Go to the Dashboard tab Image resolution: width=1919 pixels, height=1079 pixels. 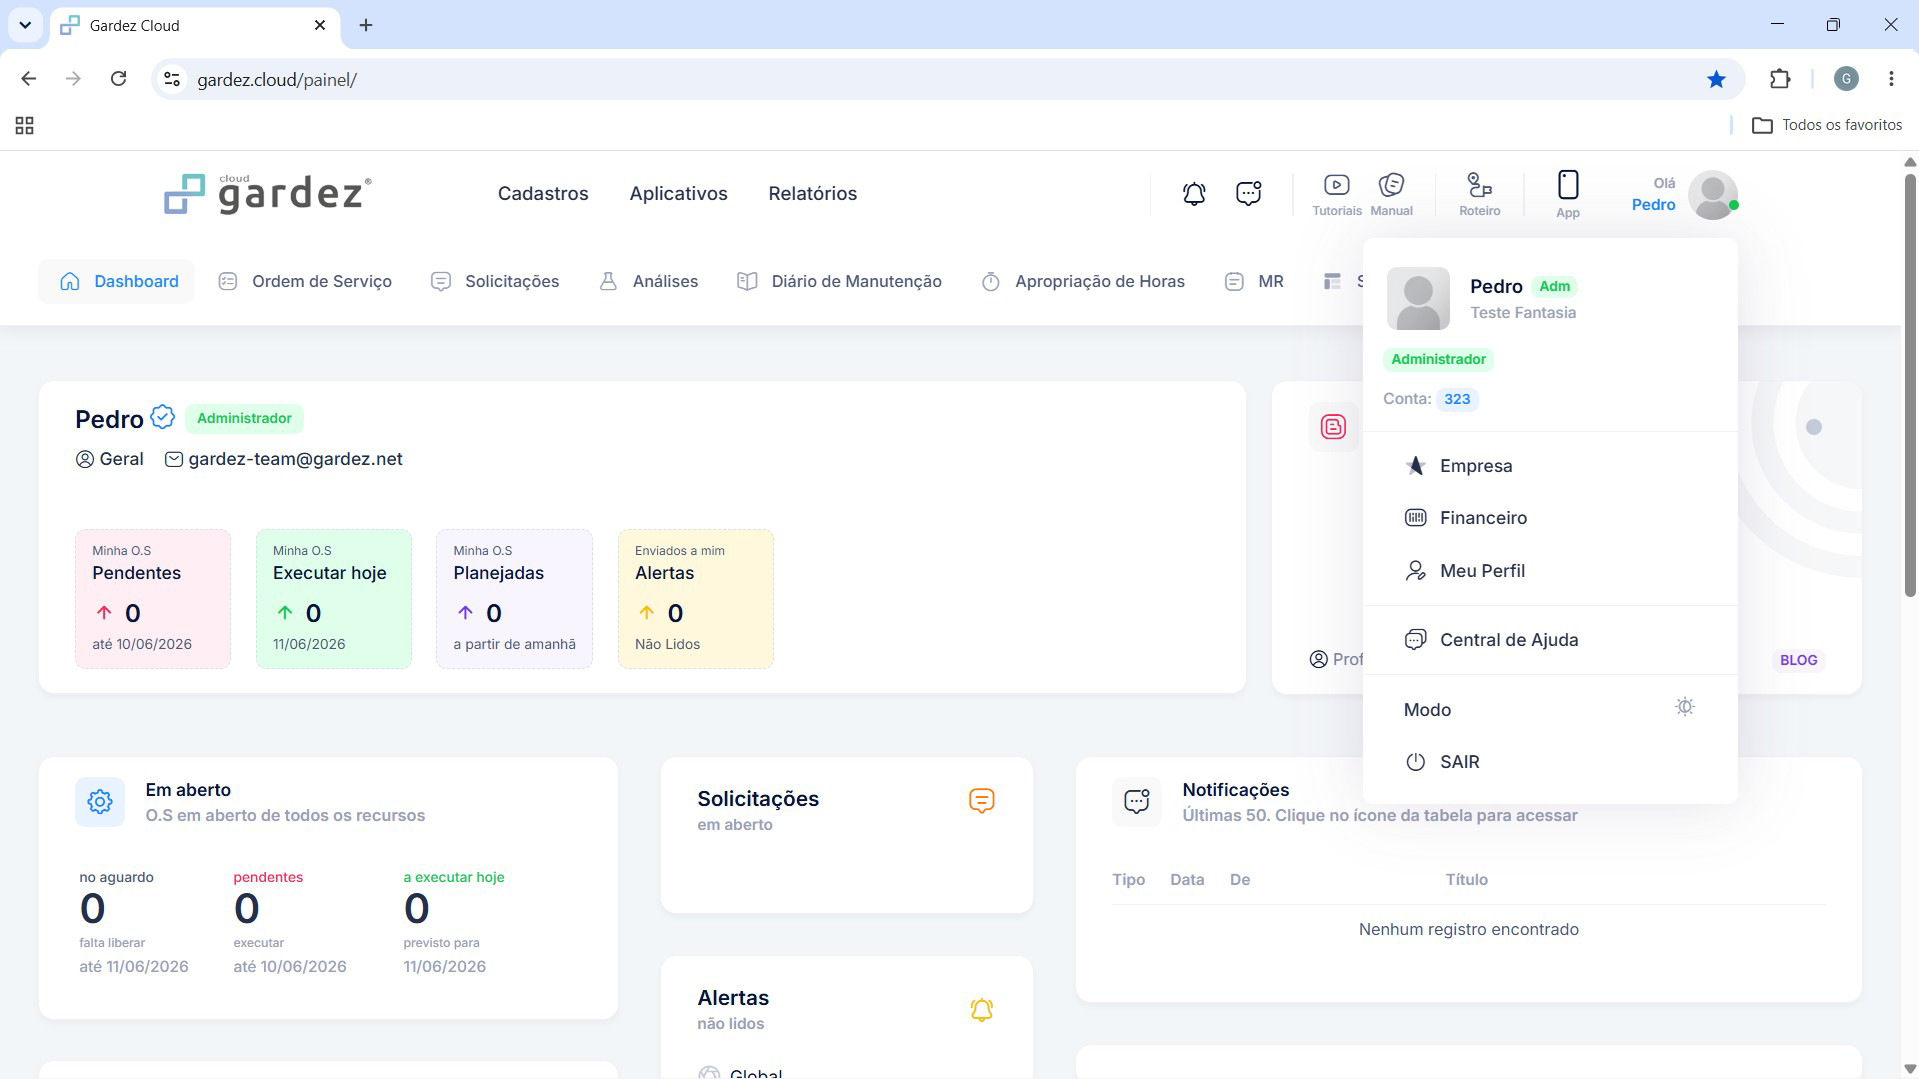118,281
